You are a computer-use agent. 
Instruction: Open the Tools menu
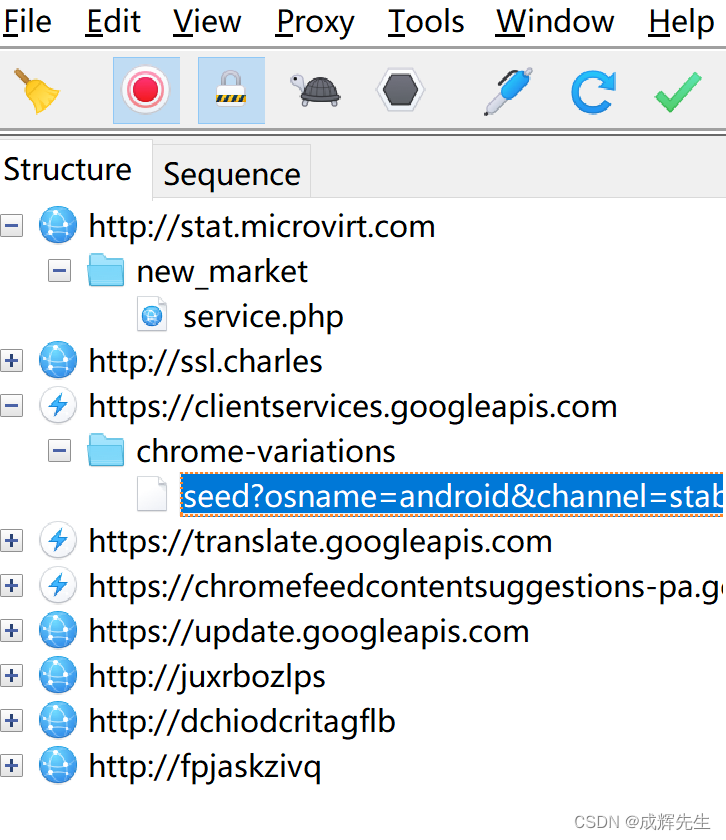click(x=426, y=22)
